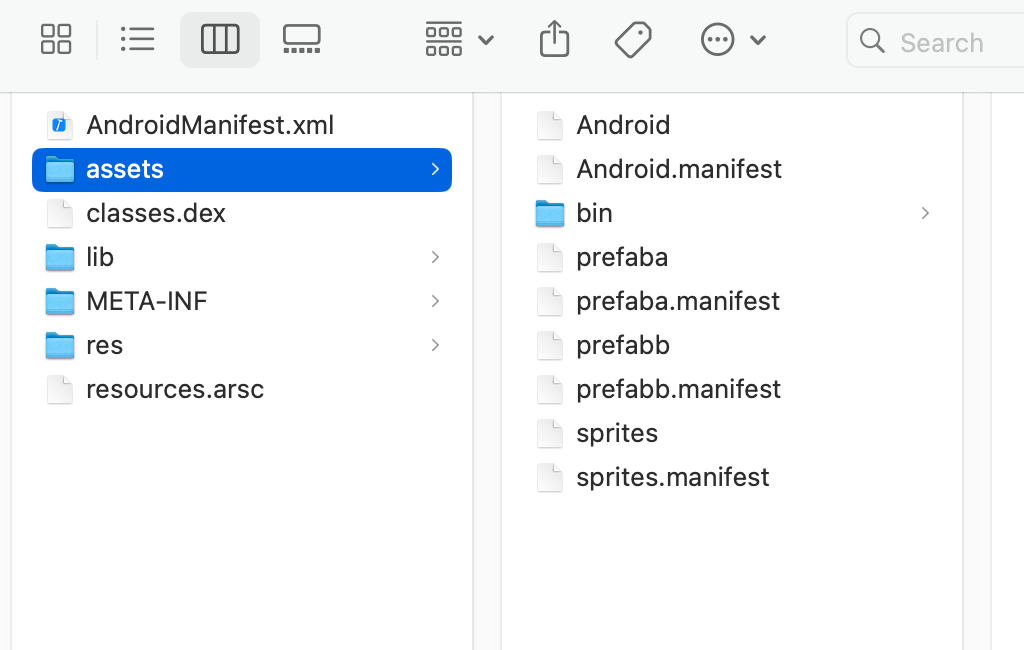Select the classes.dex file icon
Viewport: 1024px width, 650px height.
pyautogui.click(x=60, y=214)
